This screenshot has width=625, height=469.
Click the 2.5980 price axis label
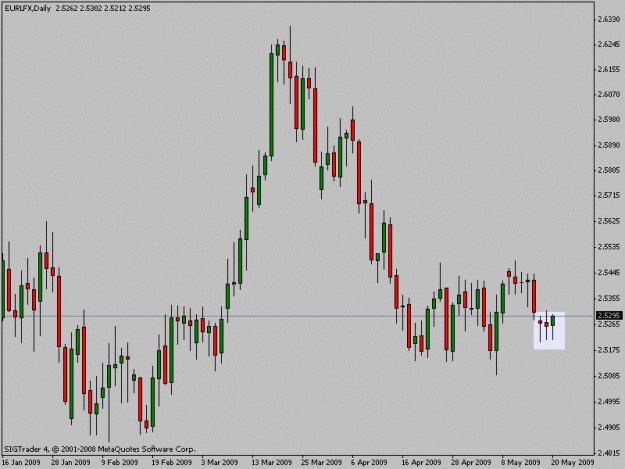609,120
